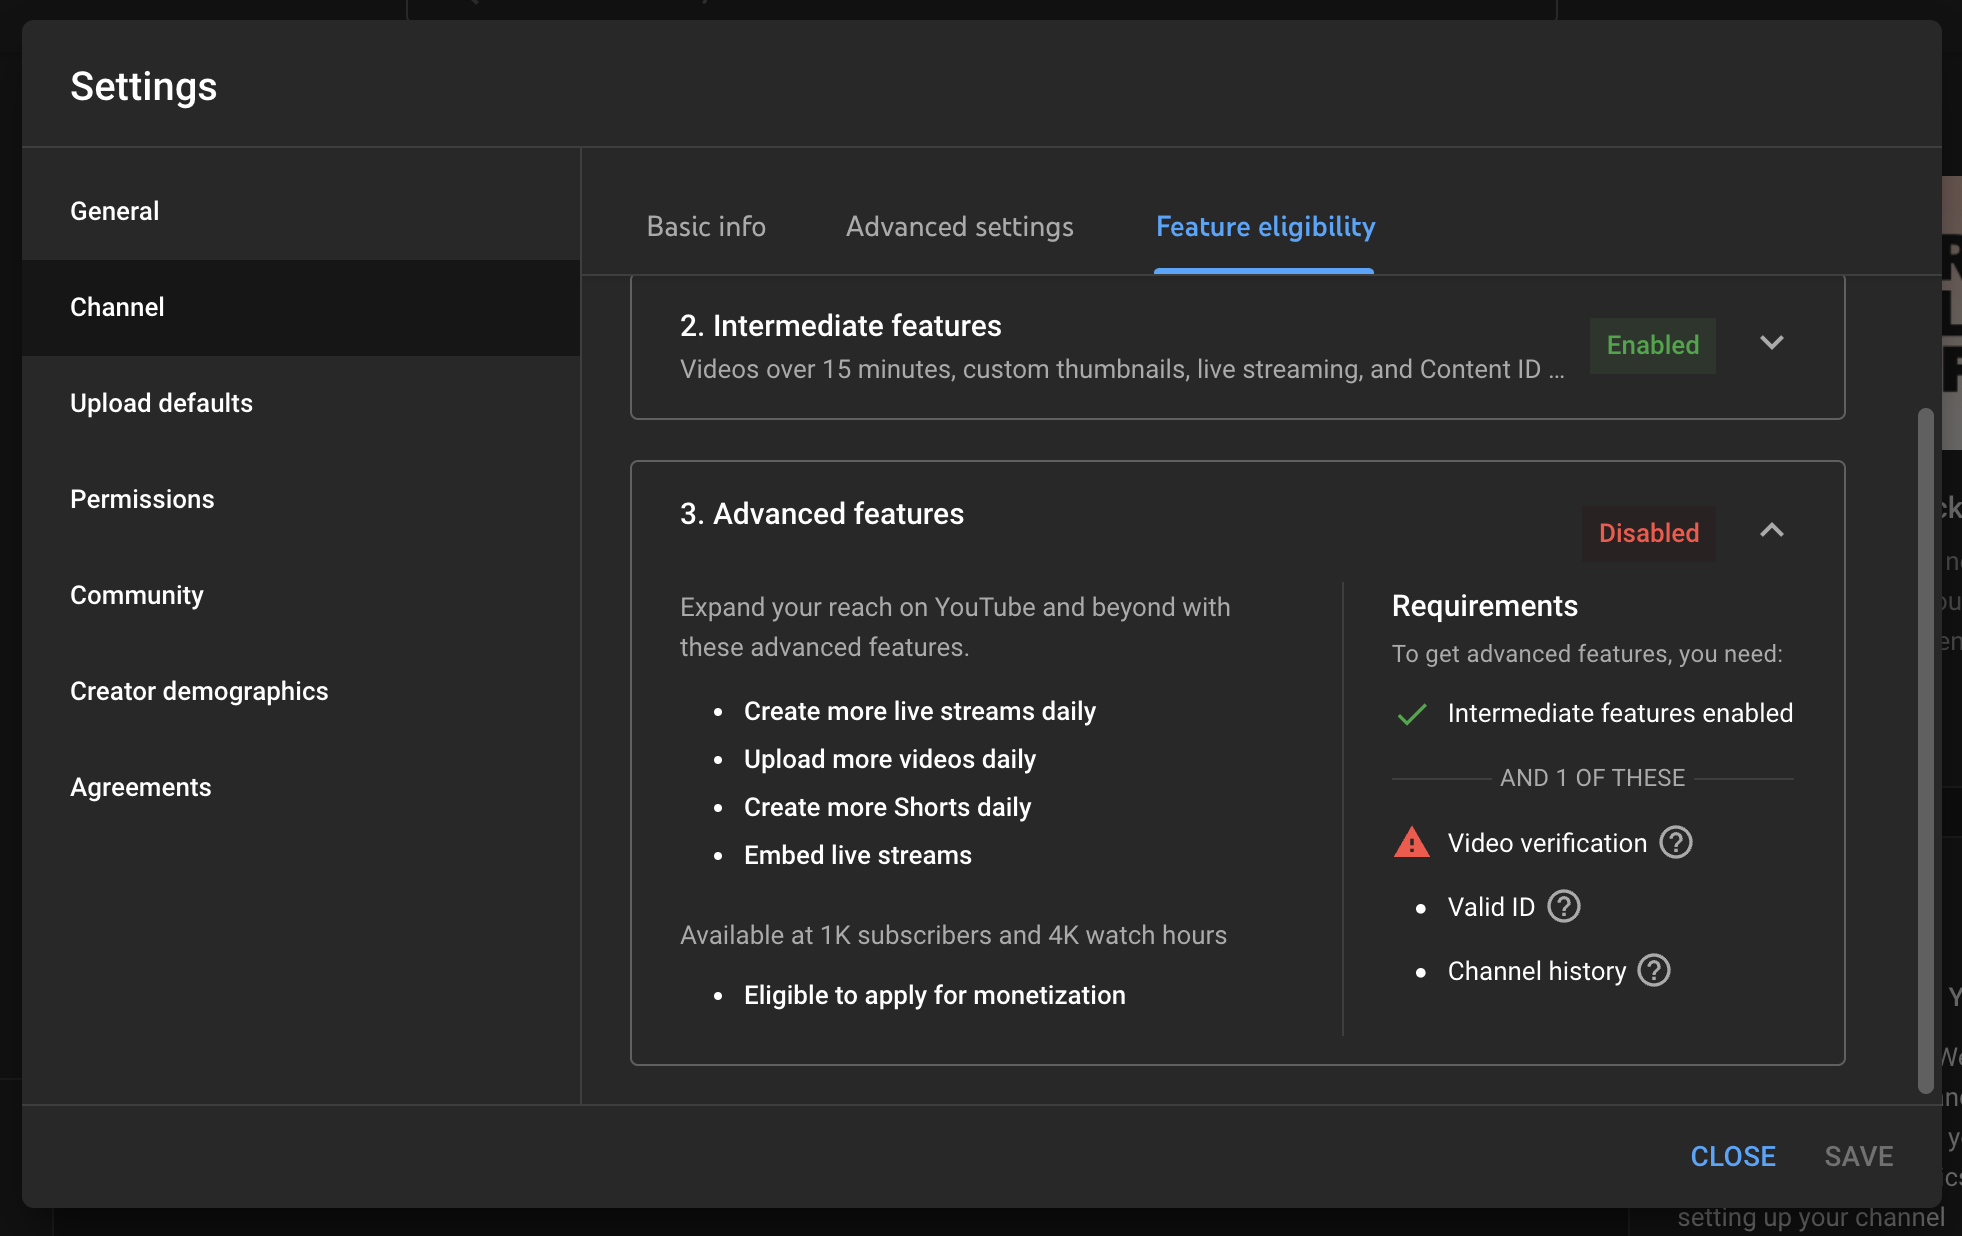Open Channel history help icon

point(1654,971)
